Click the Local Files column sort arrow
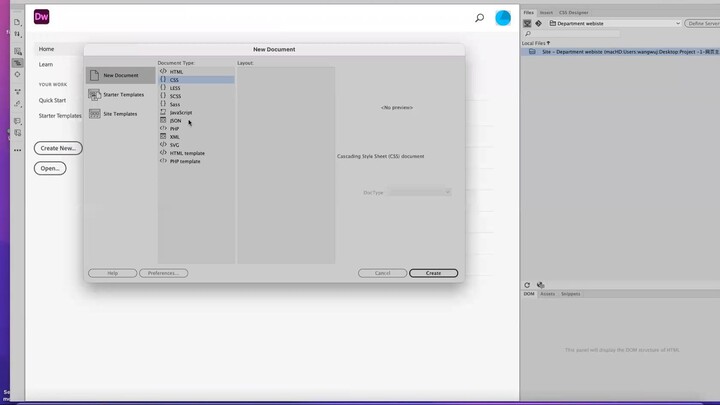The width and height of the screenshot is (720, 405). 549,43
